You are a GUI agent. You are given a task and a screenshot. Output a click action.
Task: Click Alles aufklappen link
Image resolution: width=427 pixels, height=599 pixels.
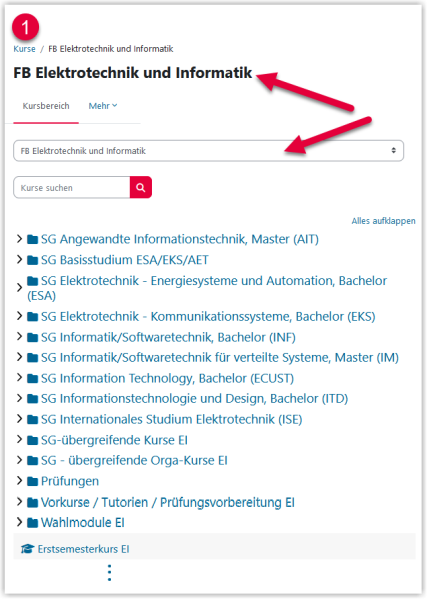click(383, 221)
